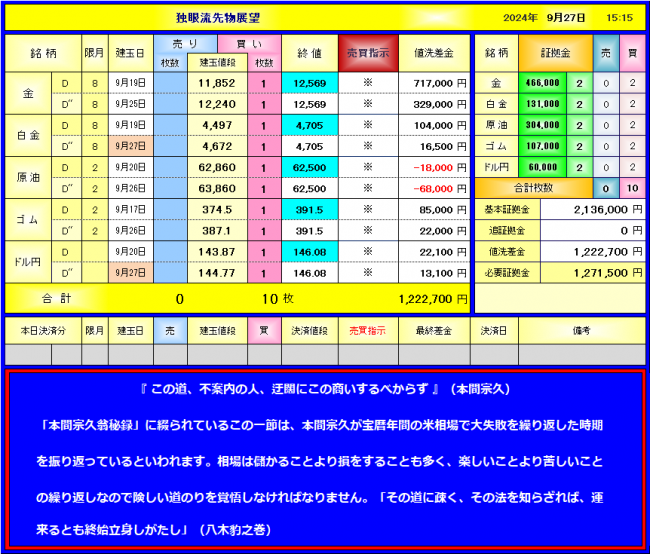The height and width of the screenshot is (554, 650).
Task: Click the red loss value -18,000 円
Action: 434,168
